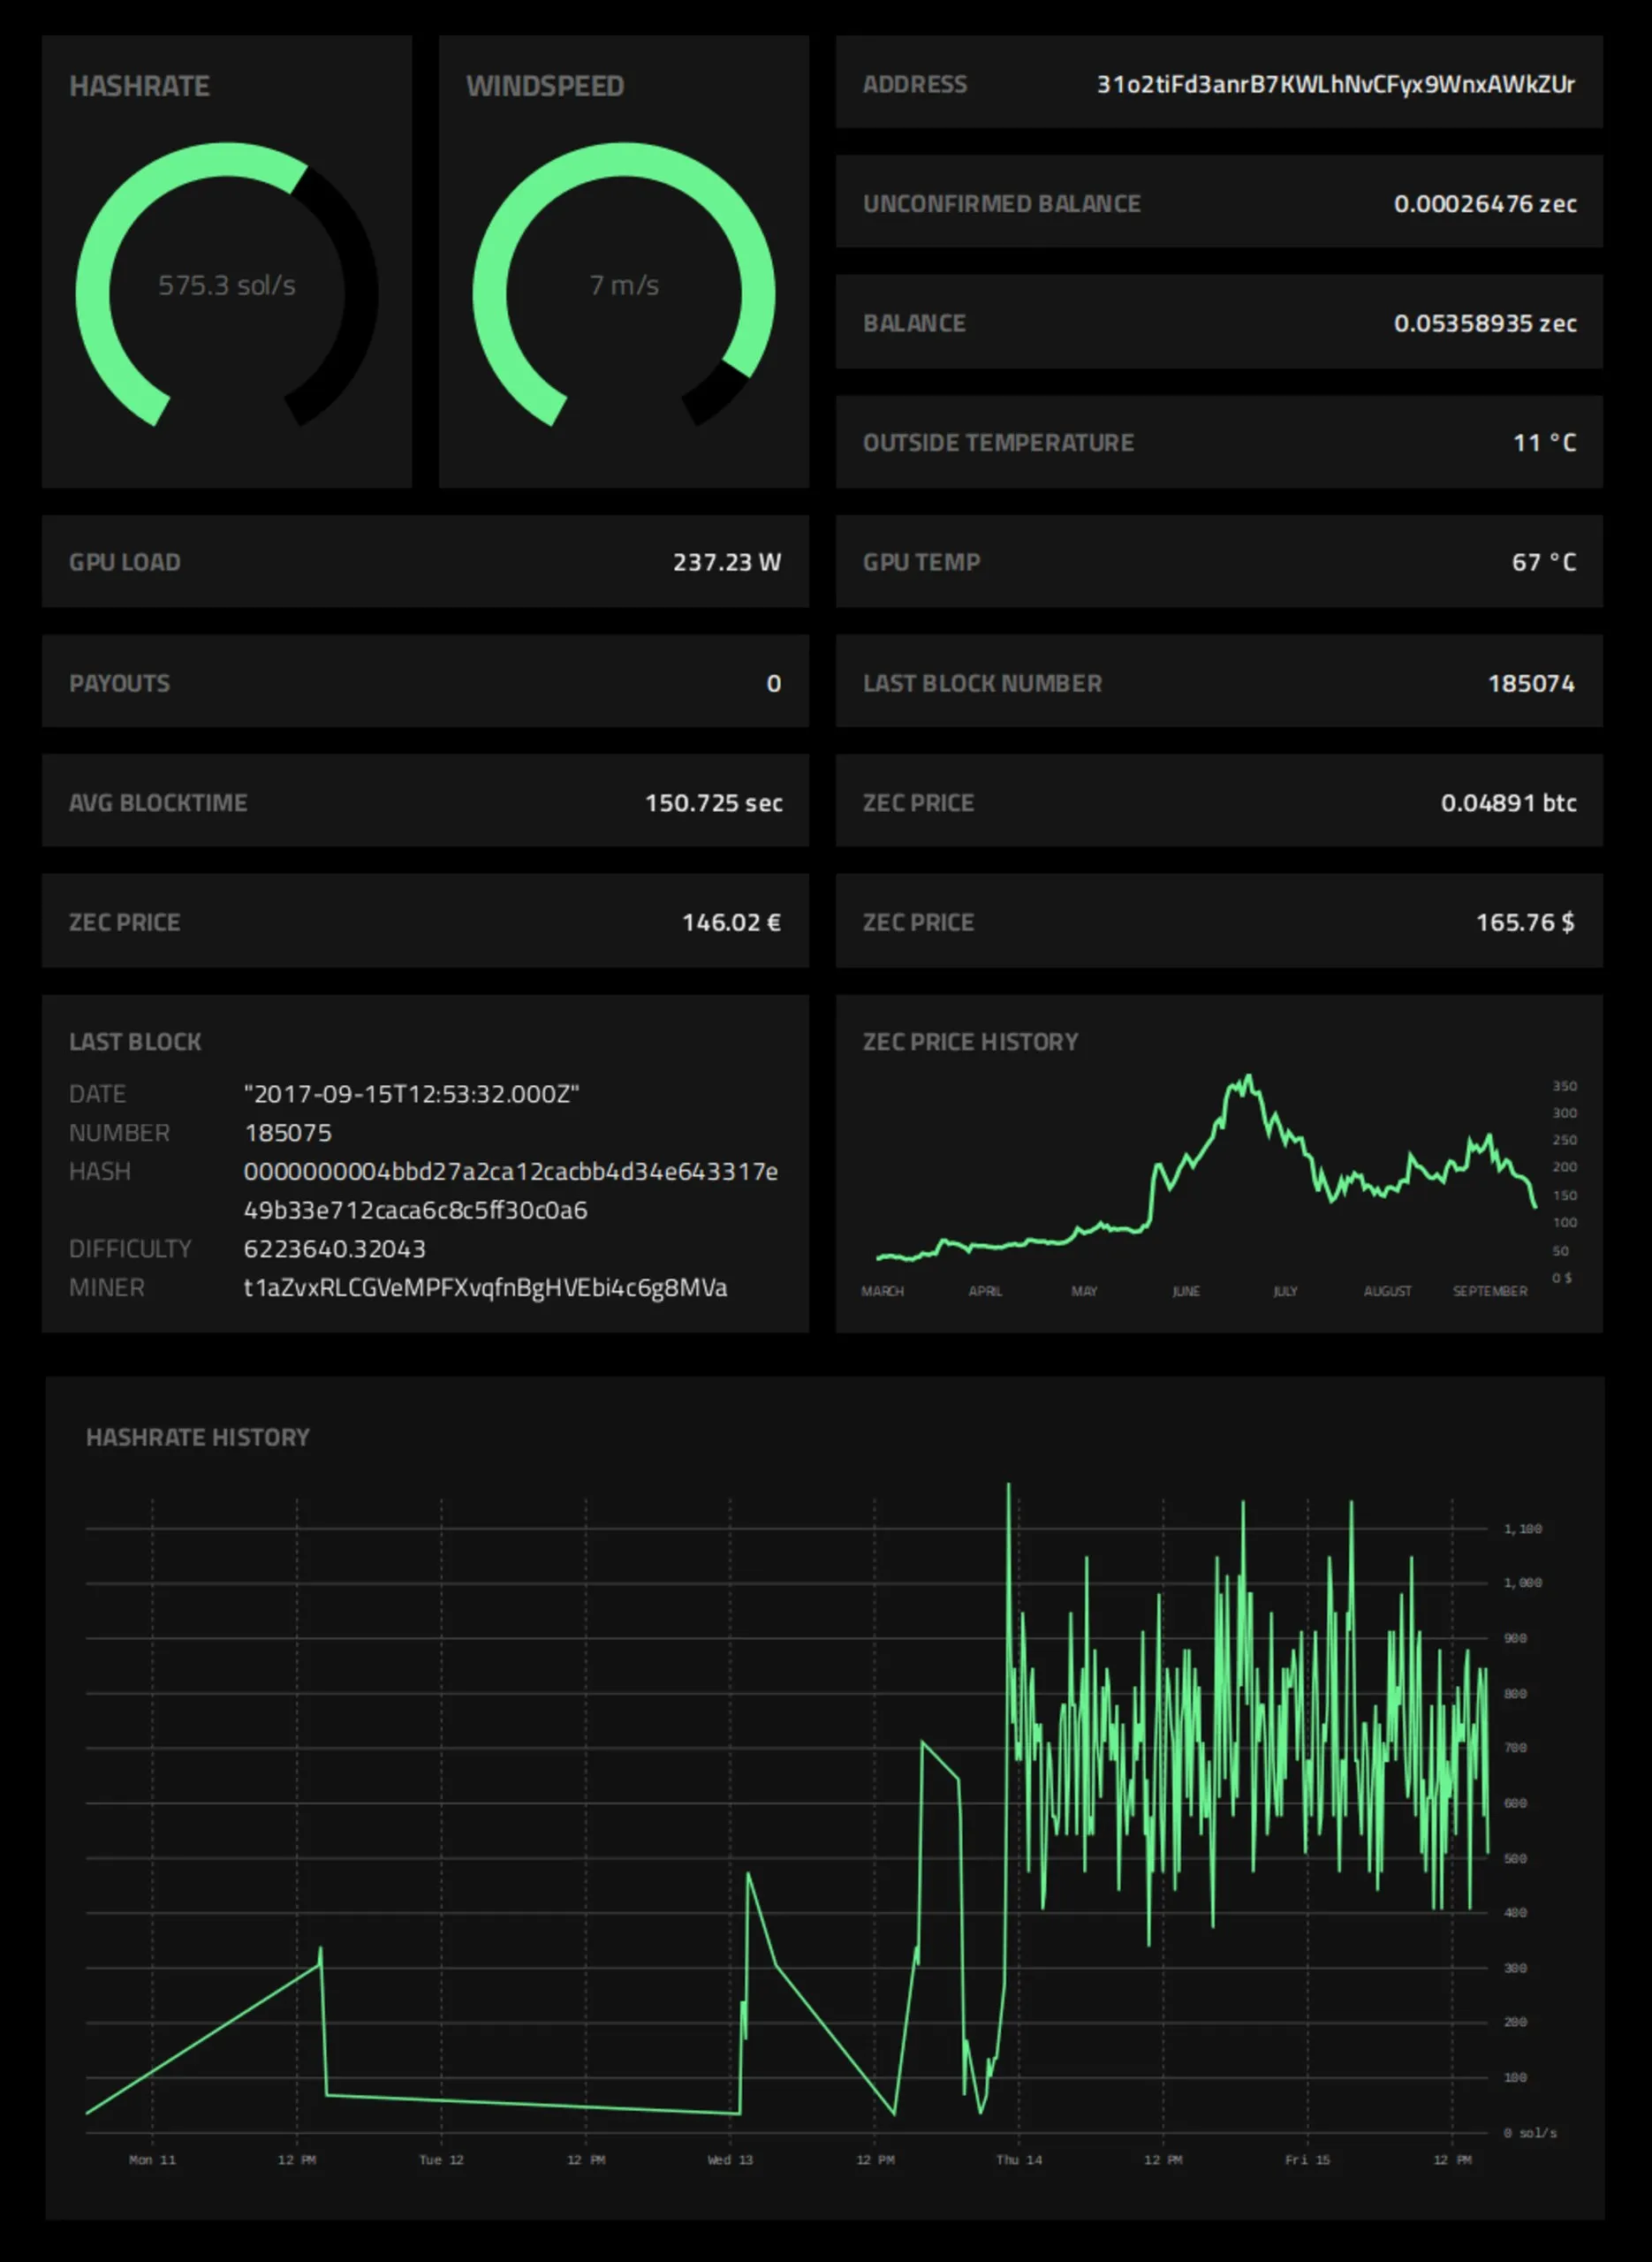Click the 1,100 tick on hashrate y-axis
Viewport: 1652px width, 2262px height.
point(1522,1529)
